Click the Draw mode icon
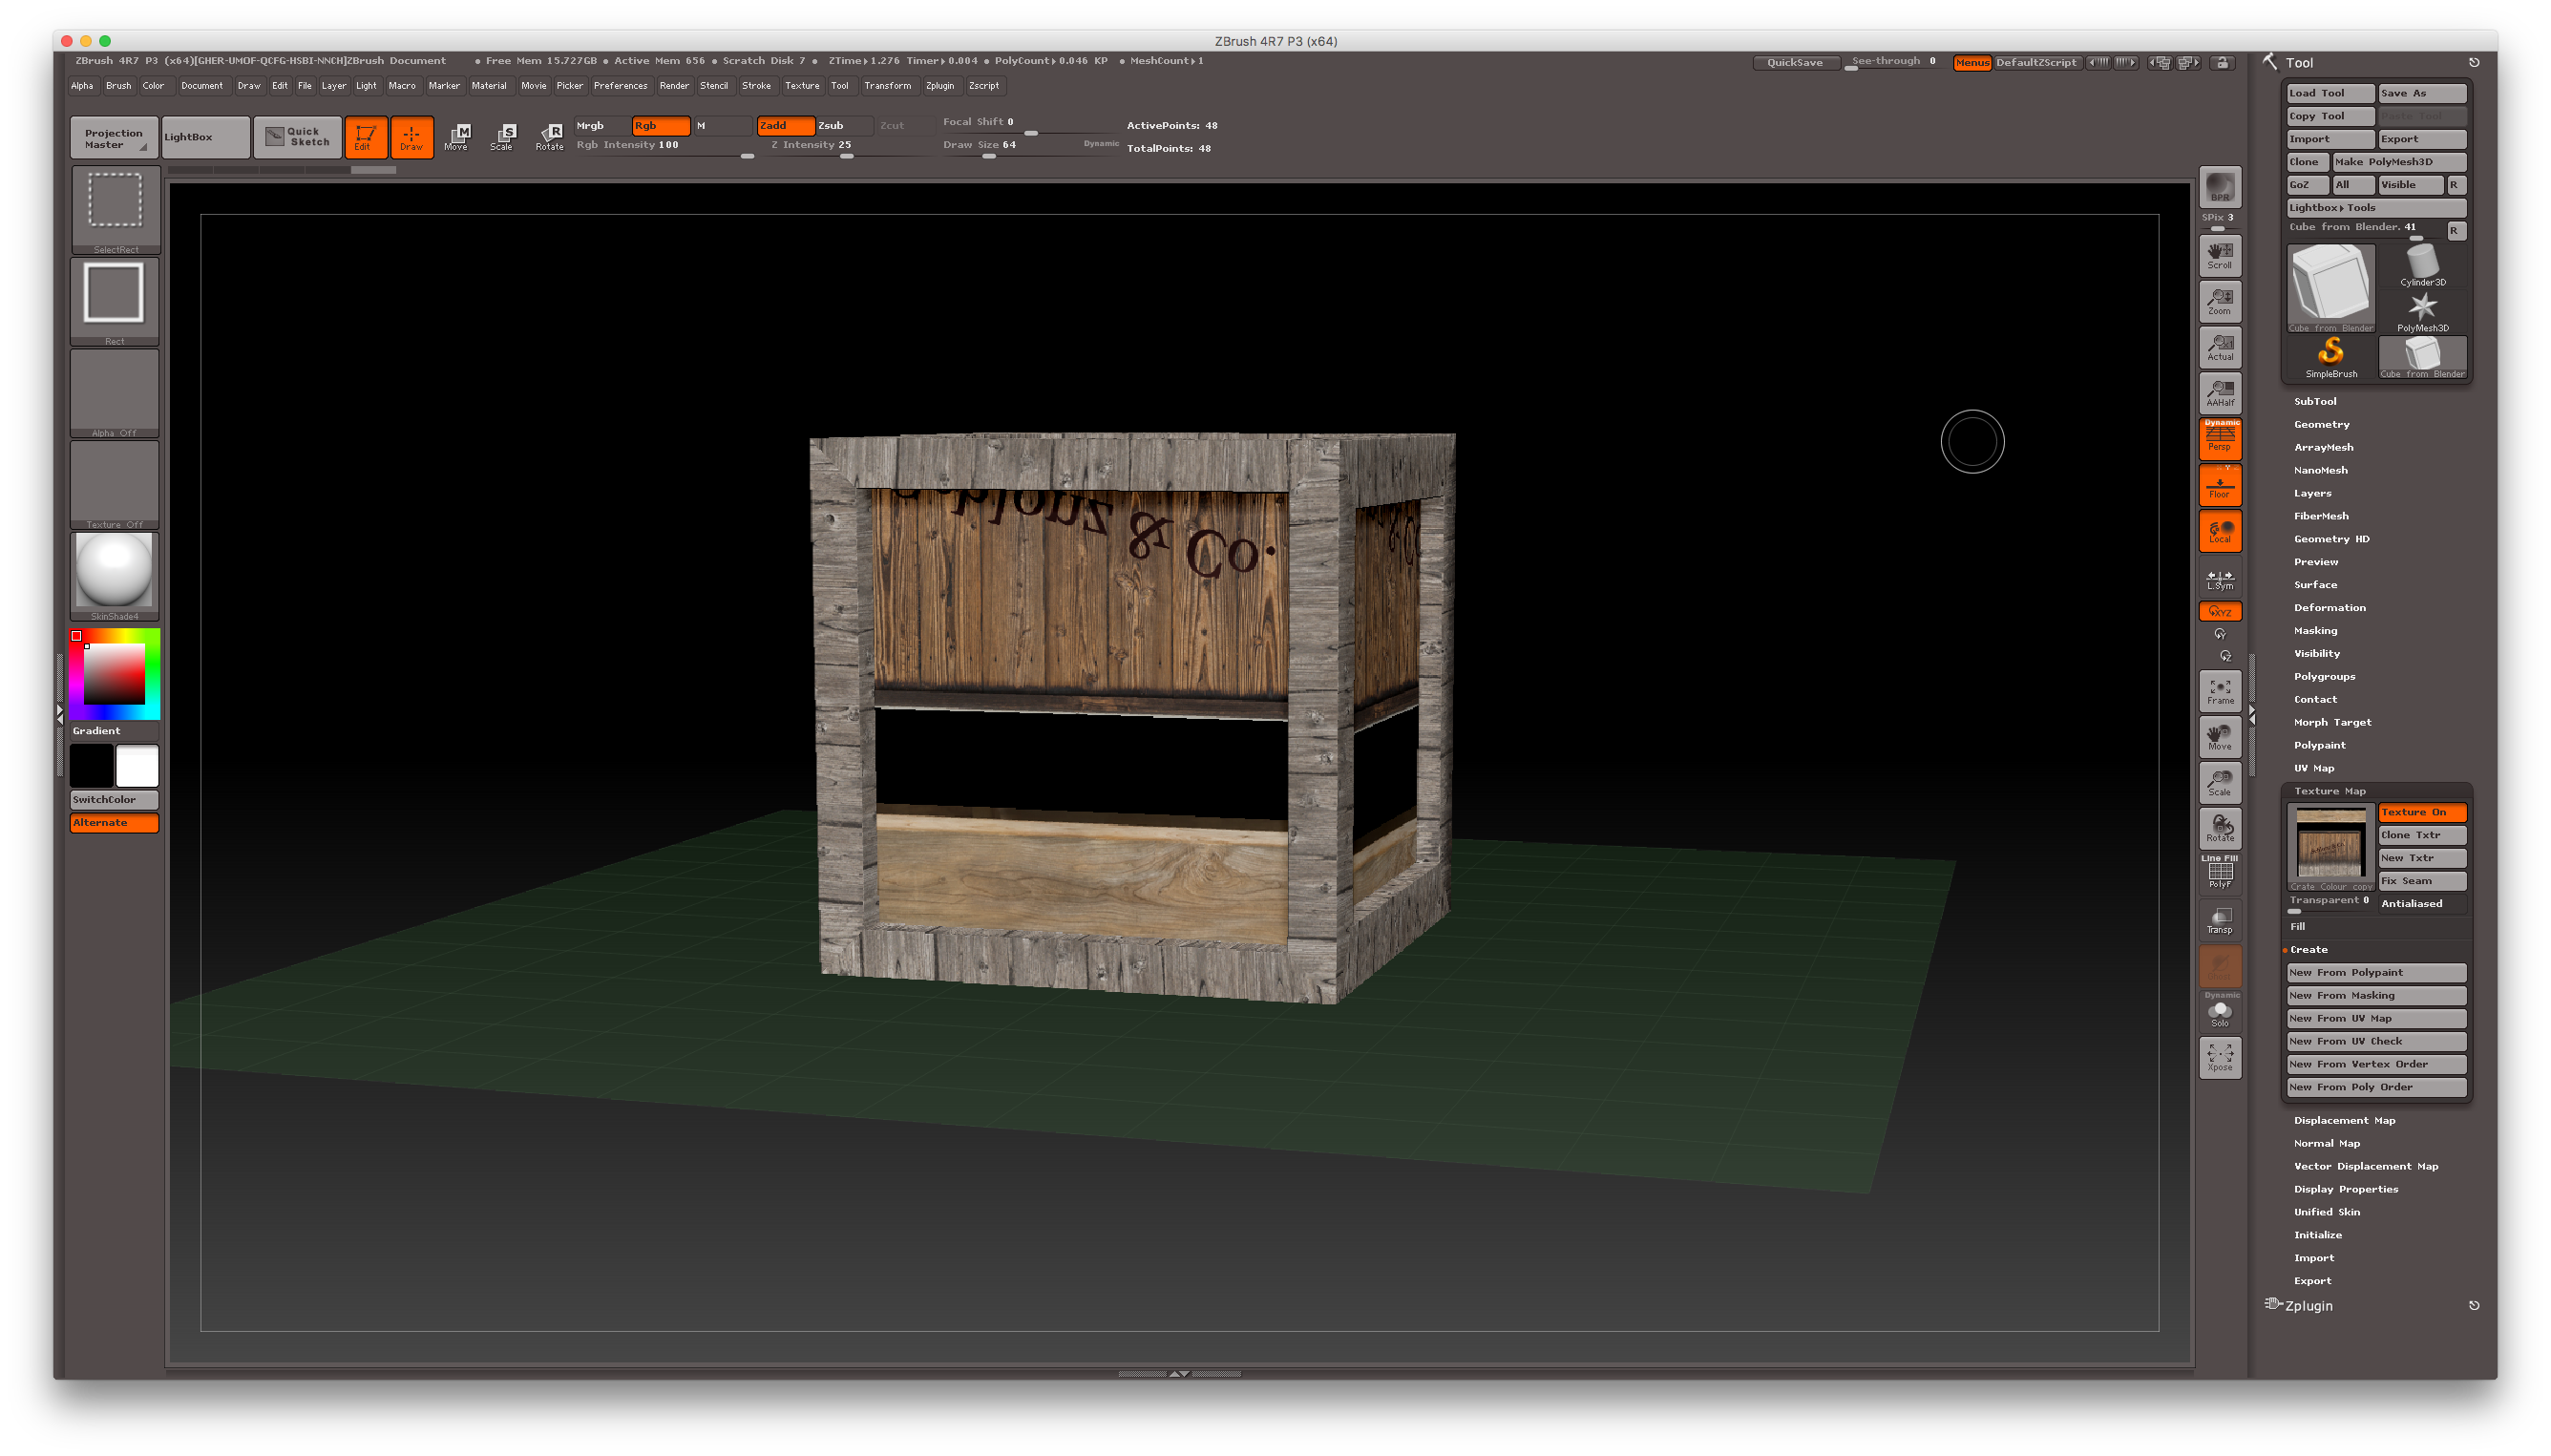2551x1456 pixels. [410, 135]
